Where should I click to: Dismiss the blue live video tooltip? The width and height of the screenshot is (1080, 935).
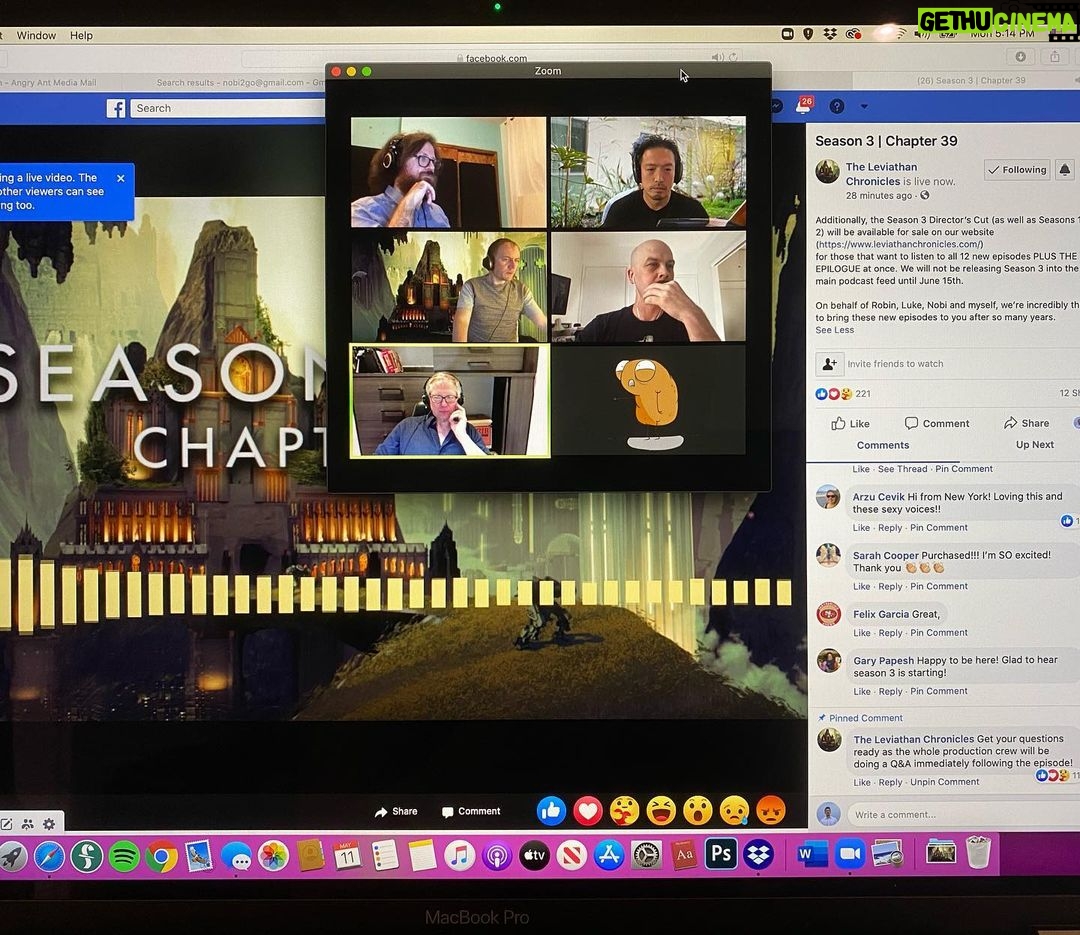tap(121, 178)
